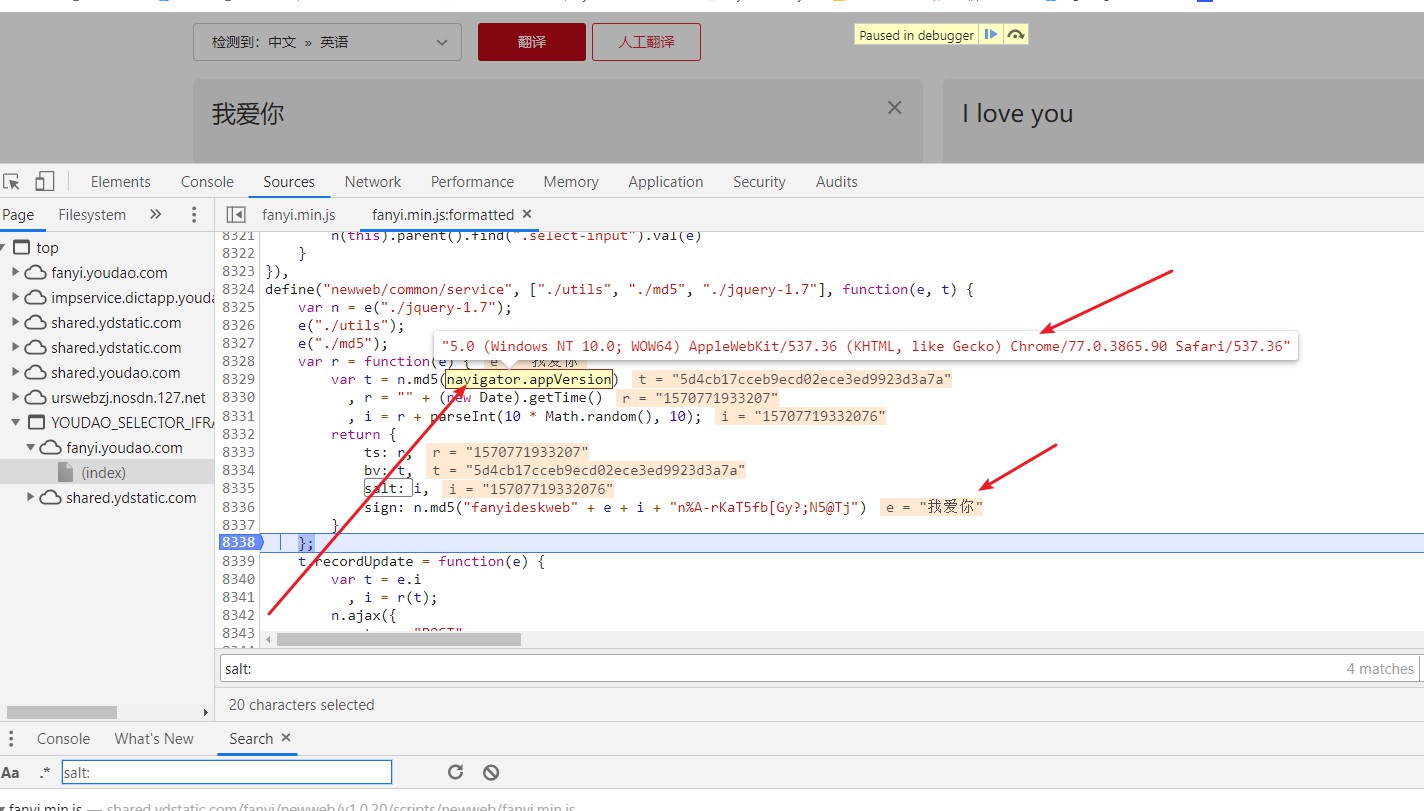Expand urswebzj.nosdn.127.net node
The height and width of the screenshot is (811, 1424).
coord(16,398)
